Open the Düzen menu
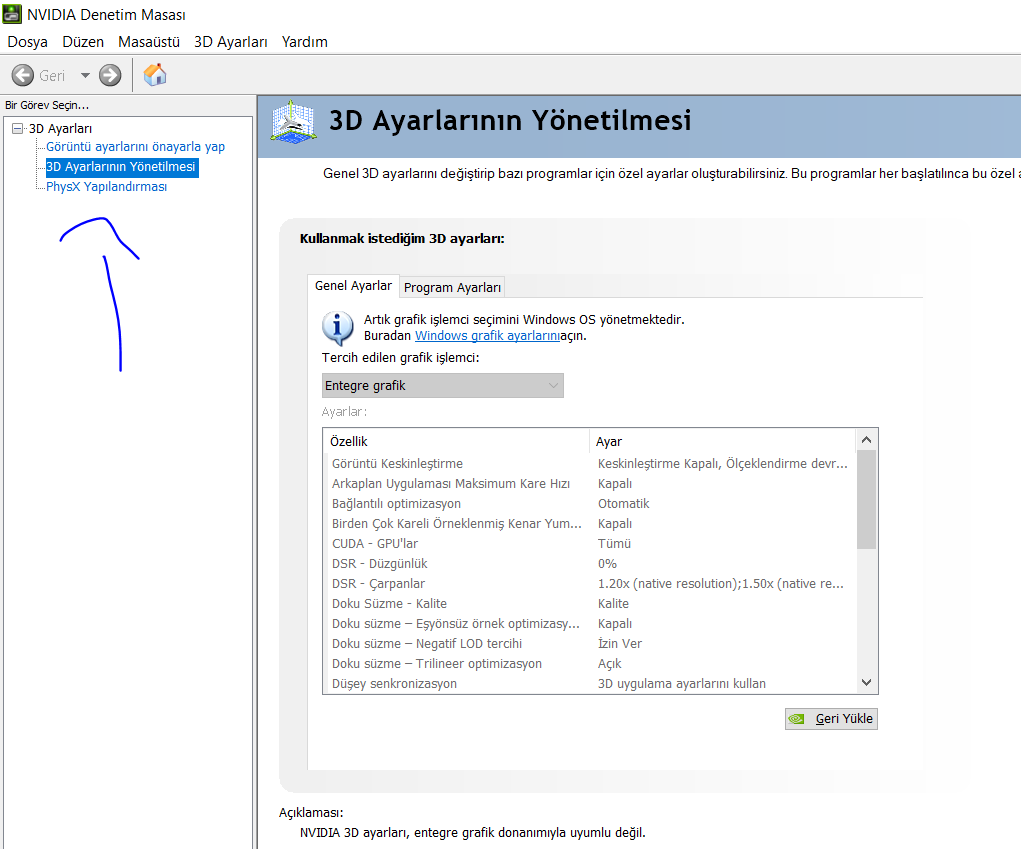 click(x=83, y=42)
